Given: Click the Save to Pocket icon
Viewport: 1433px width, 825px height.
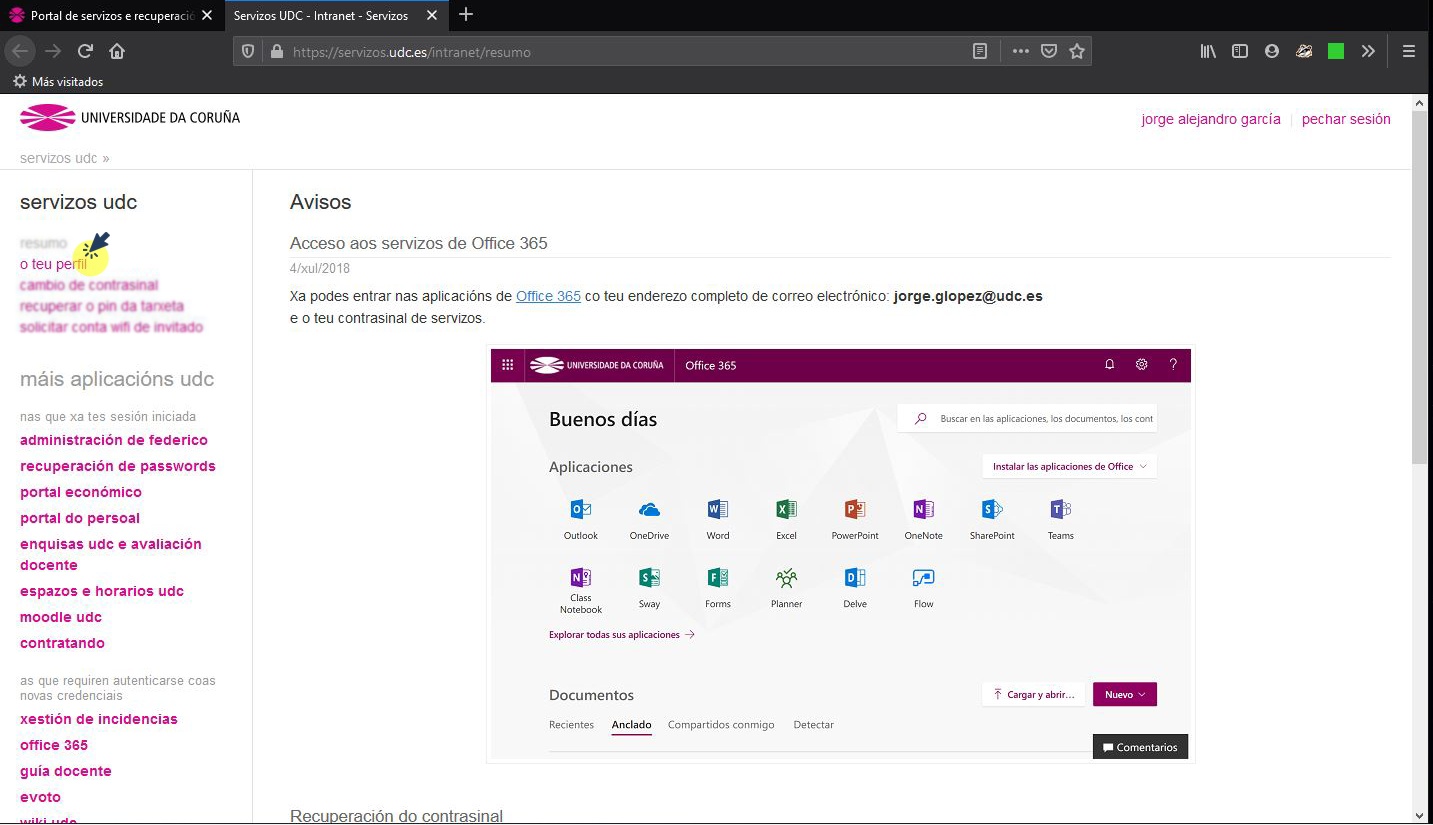Looking at the screenshot, I should (1049, 51).
